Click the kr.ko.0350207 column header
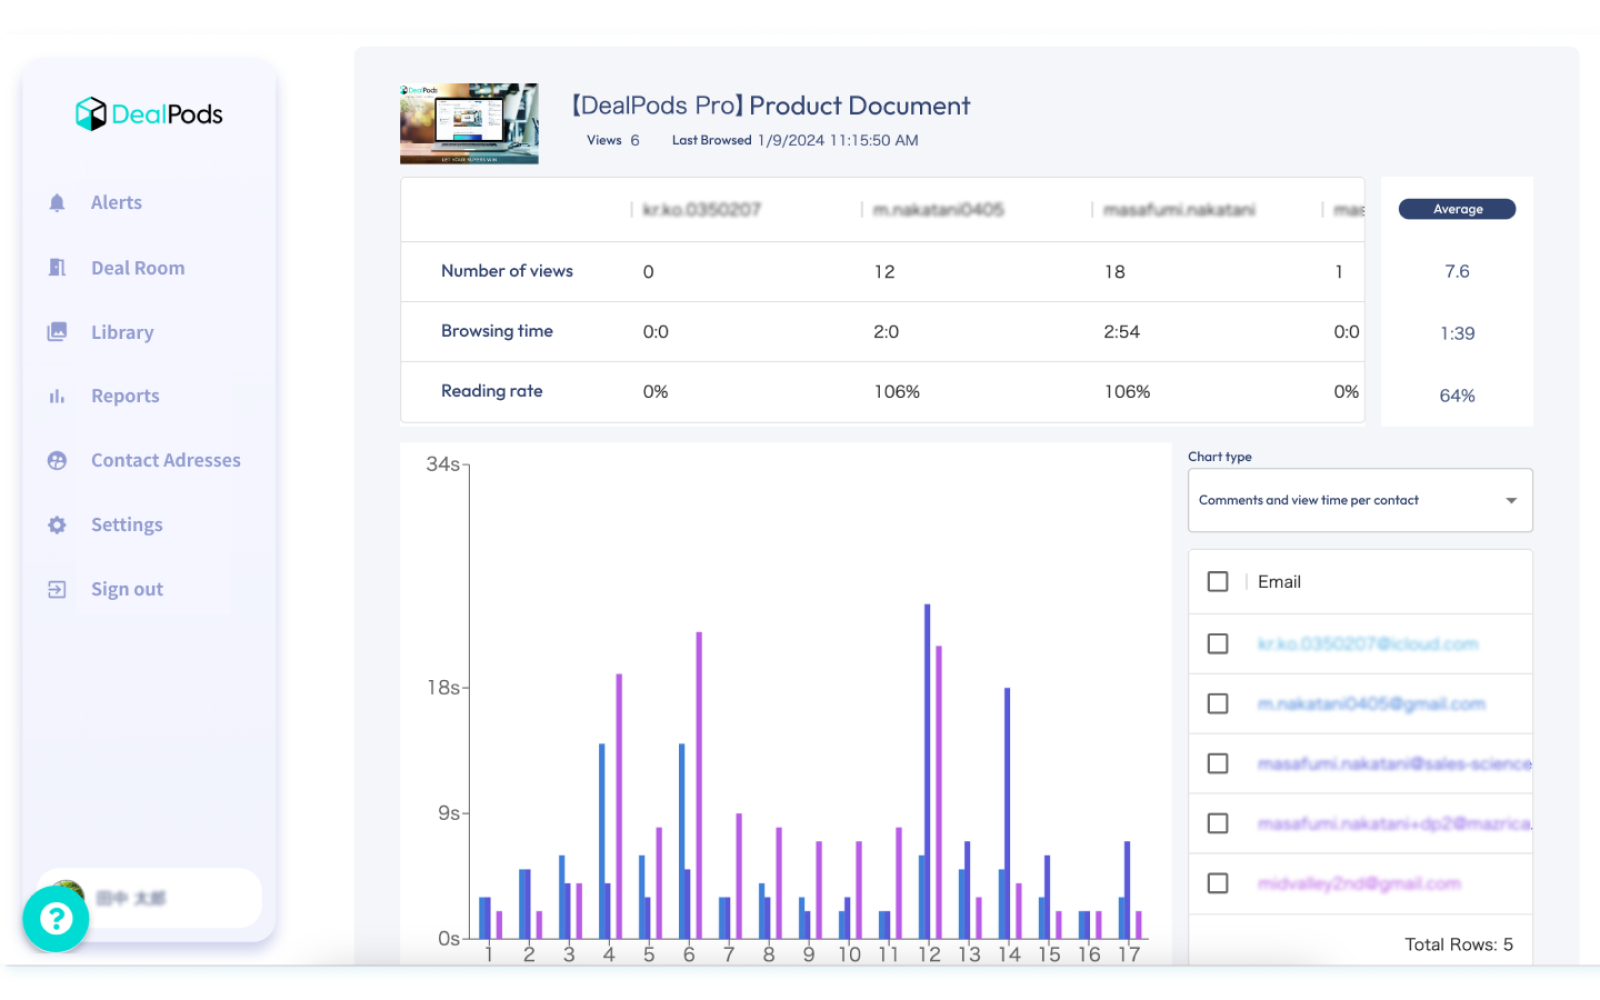The image size is (1600, 1000). tap(701, 210)
